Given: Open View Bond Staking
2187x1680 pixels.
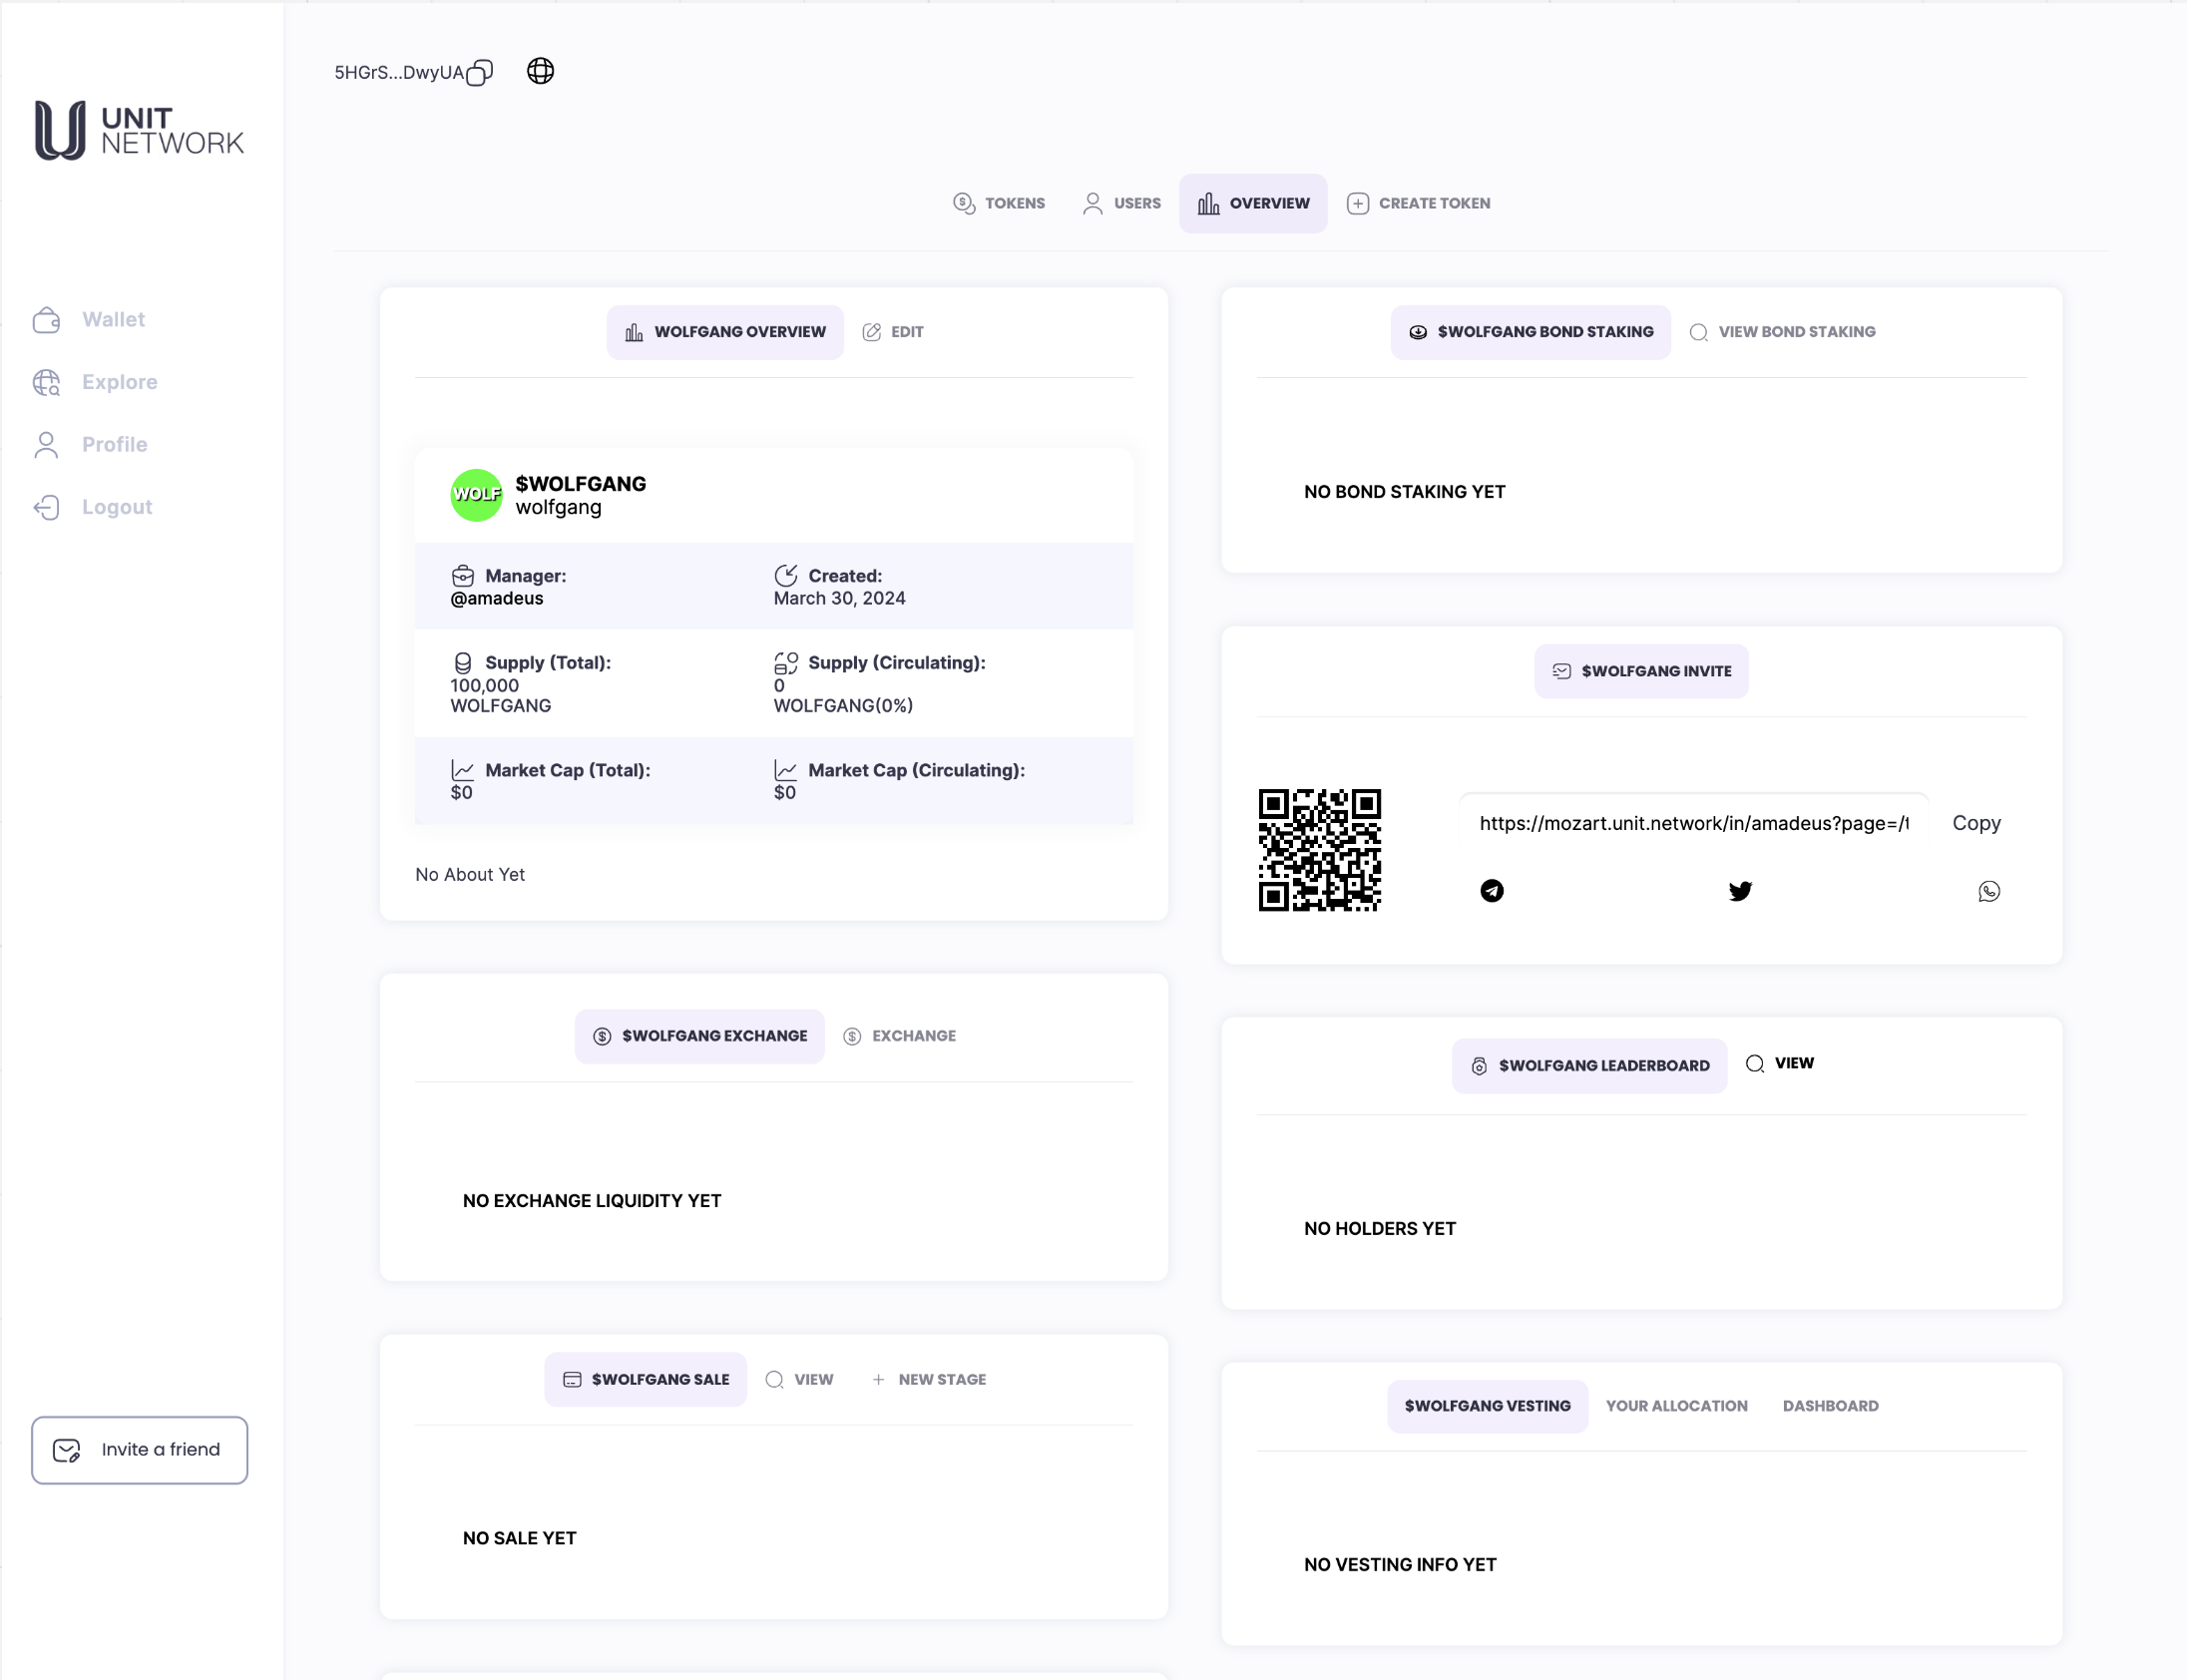Looking at the screenshot, I should tap(1782, 332).
